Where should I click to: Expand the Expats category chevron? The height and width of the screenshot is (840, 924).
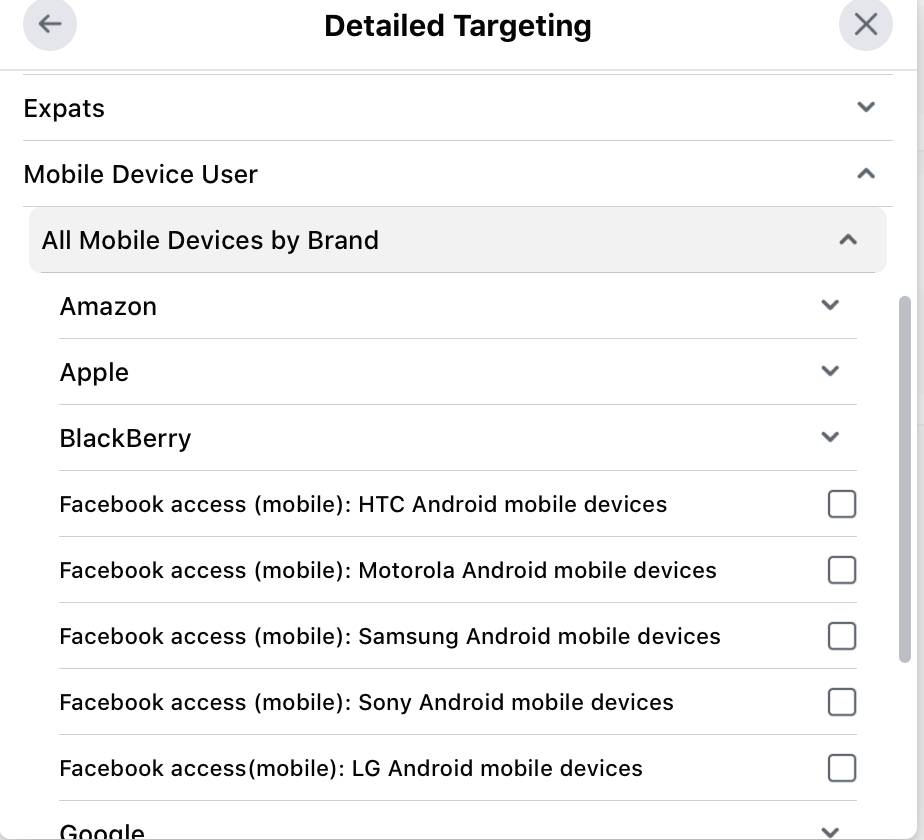[x=866, y=107]
